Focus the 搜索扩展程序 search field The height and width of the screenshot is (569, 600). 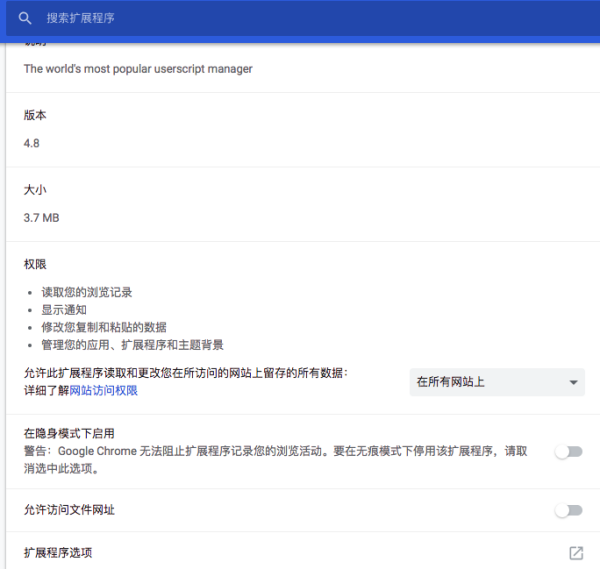tap(306, 18)
